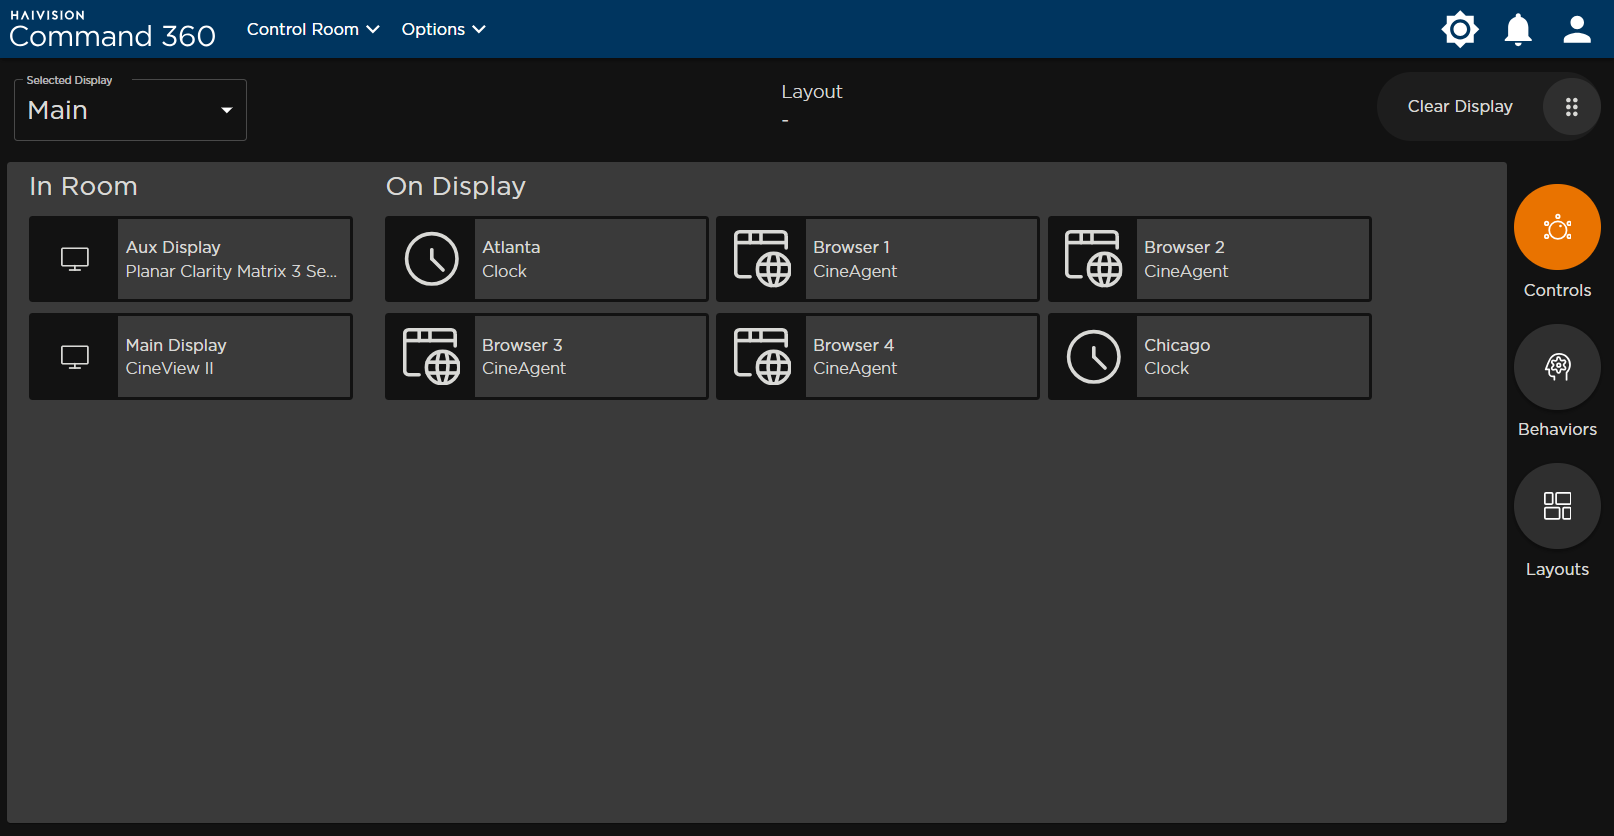Screen dimensions: 1614x836
Task: Click the In Room section heading
Action: coord(83,186)
